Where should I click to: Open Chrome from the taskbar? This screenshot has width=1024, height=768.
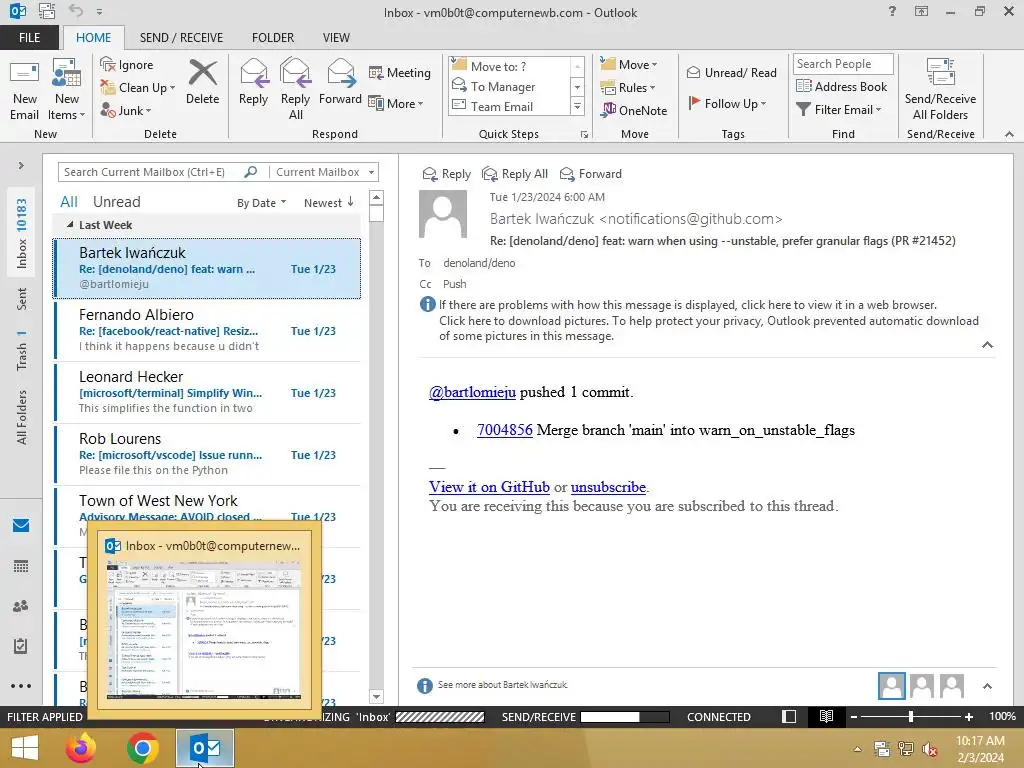point(143,748)
